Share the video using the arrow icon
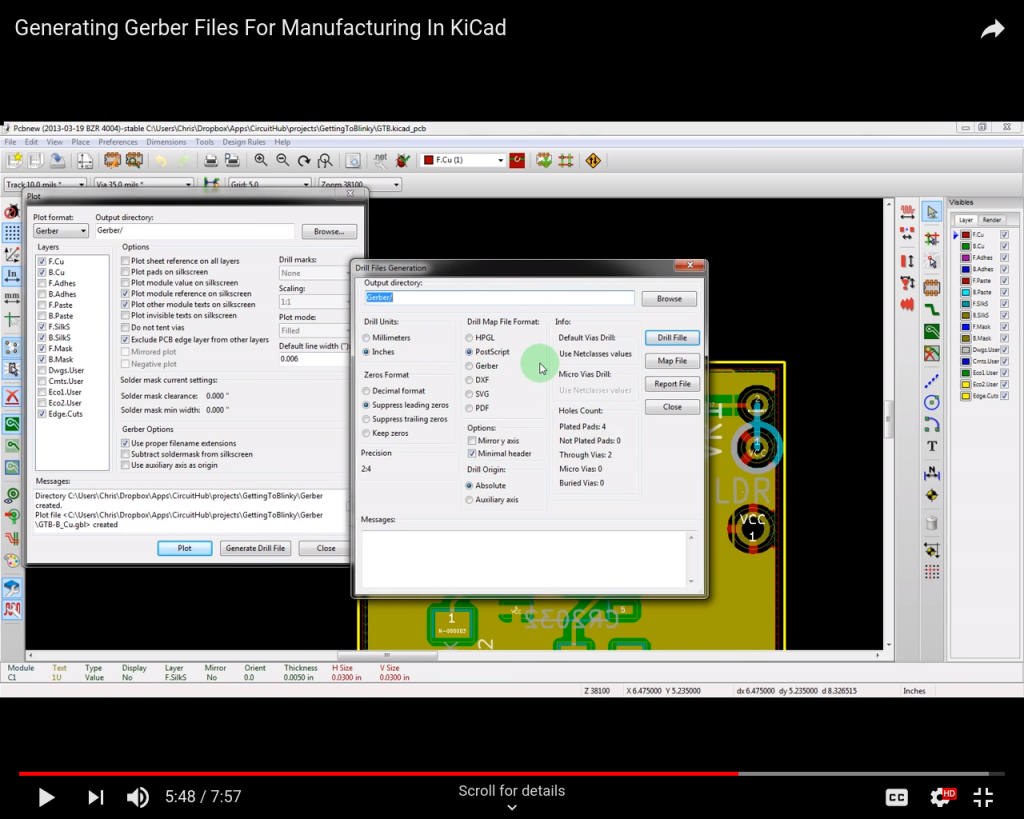The height and width of the screenshot is (819, 1024). click(992, 29)
